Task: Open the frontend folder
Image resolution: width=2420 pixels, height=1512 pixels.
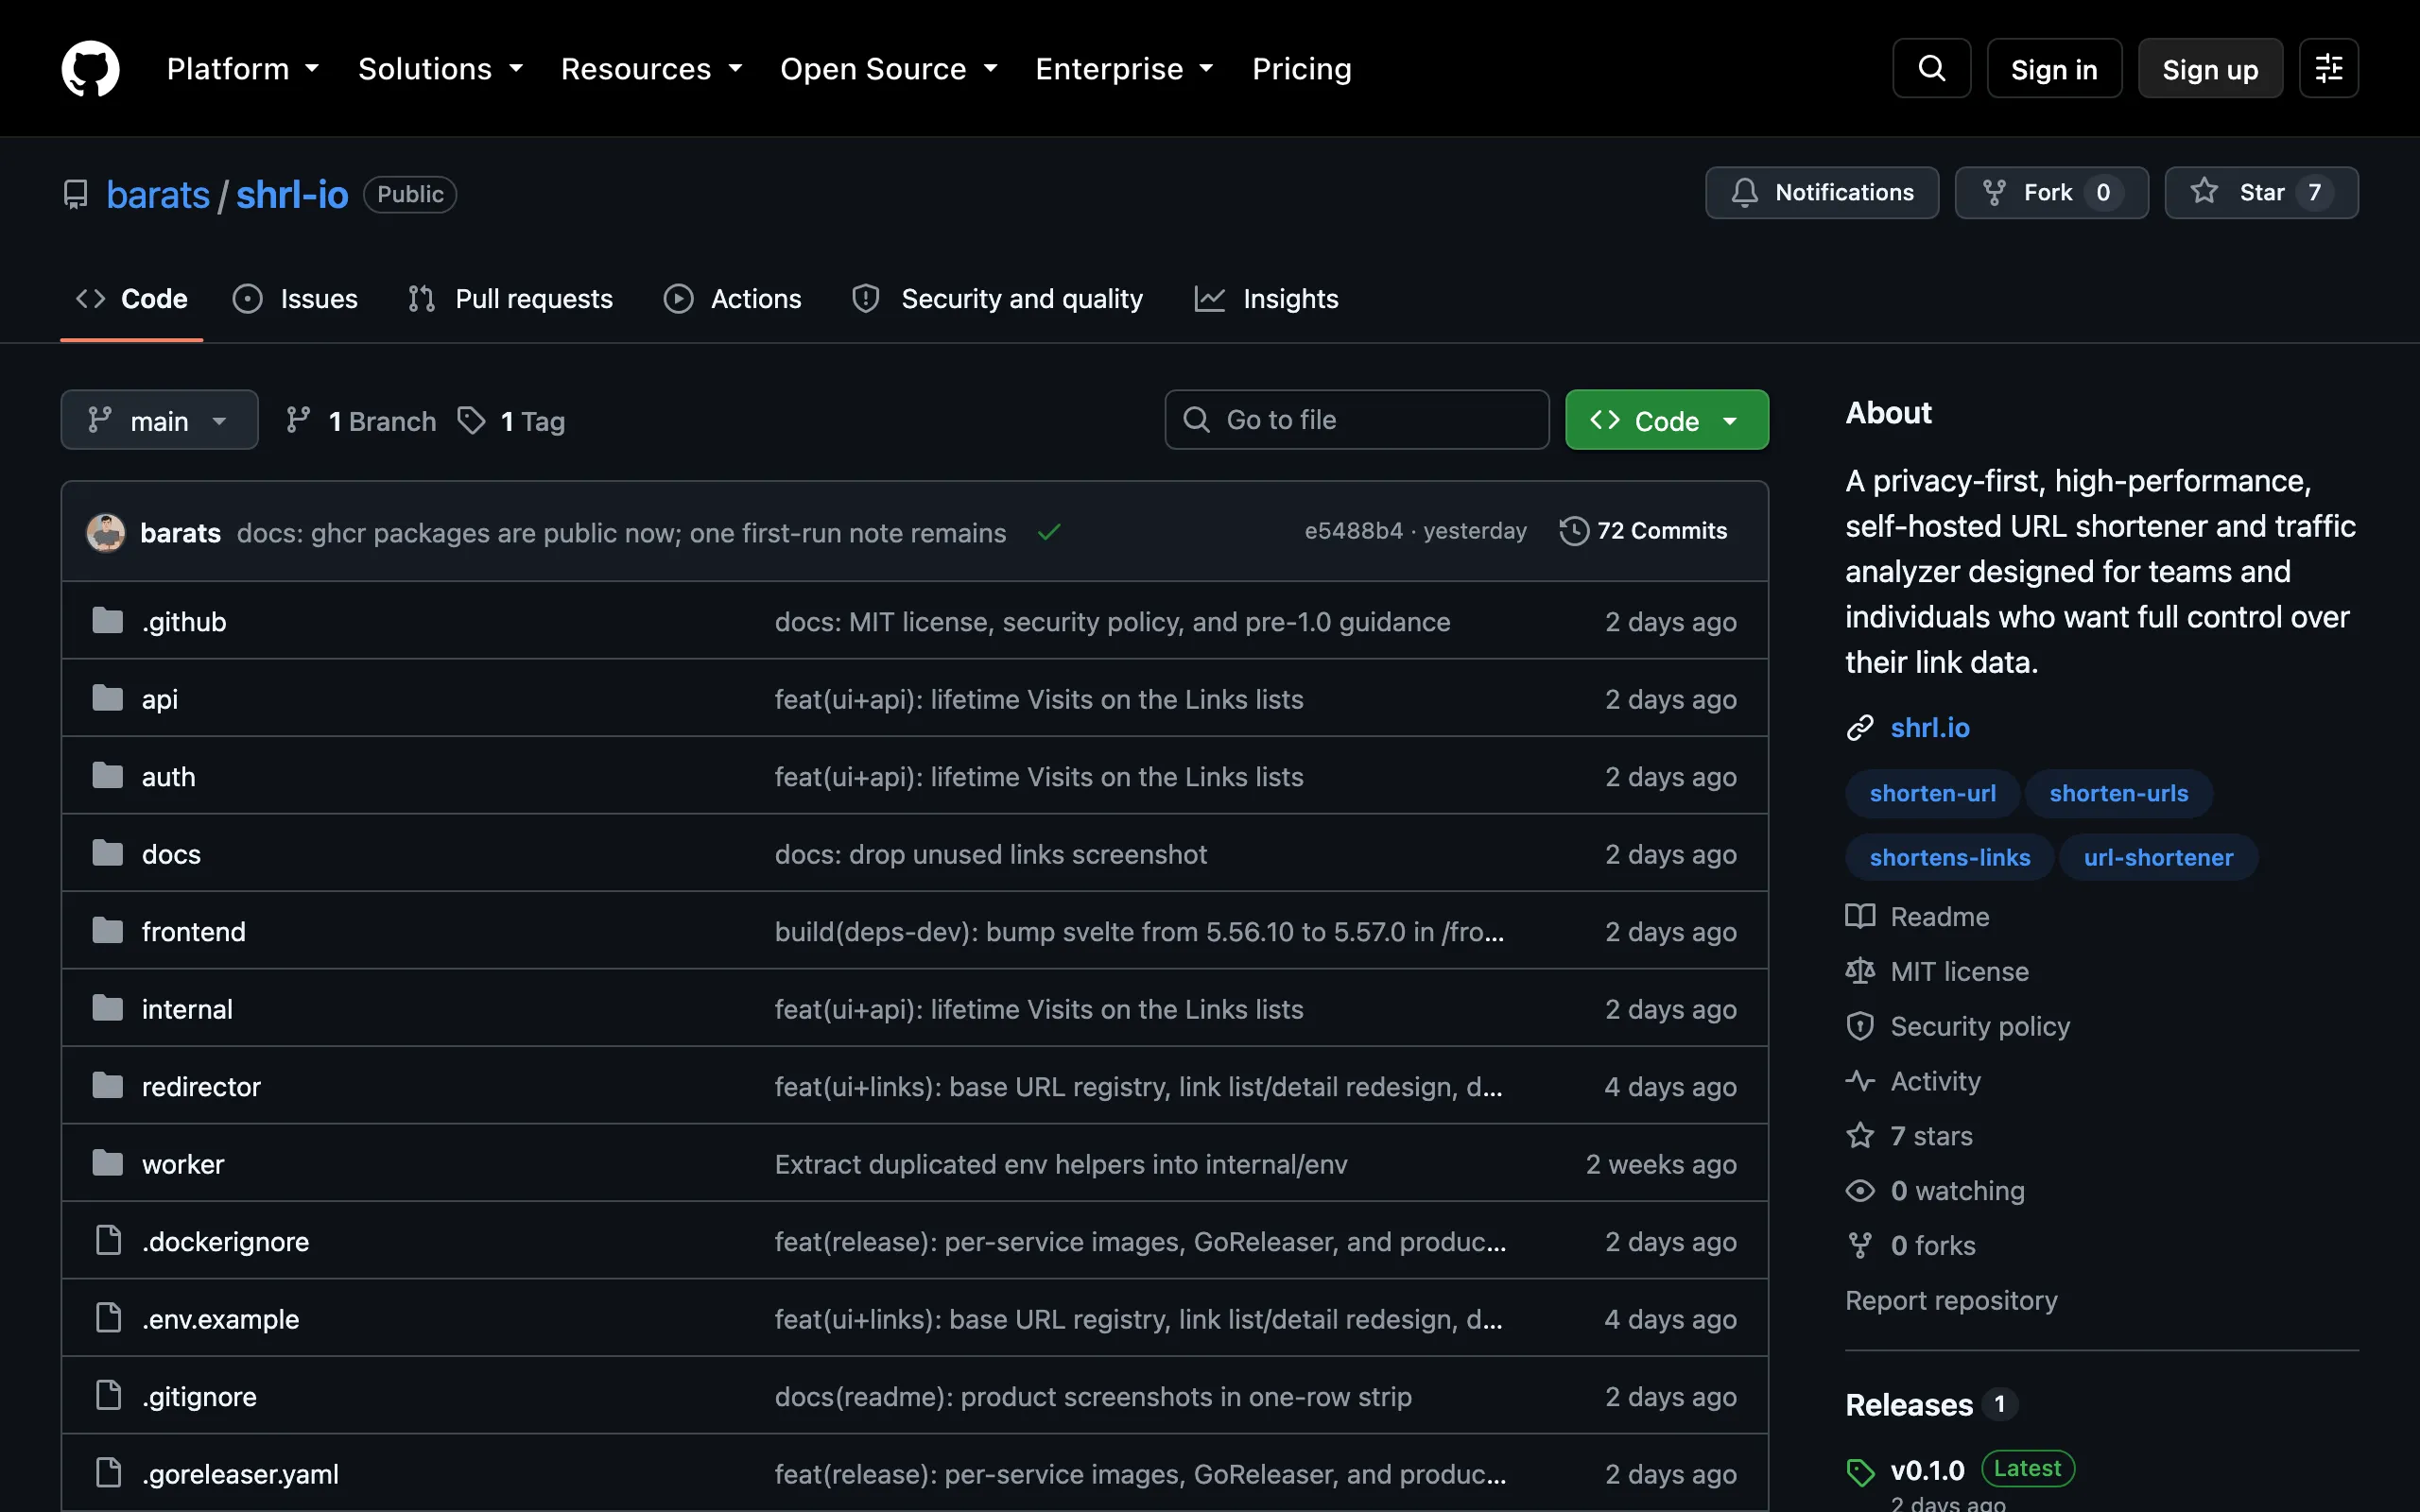Action: pos(194,931)
